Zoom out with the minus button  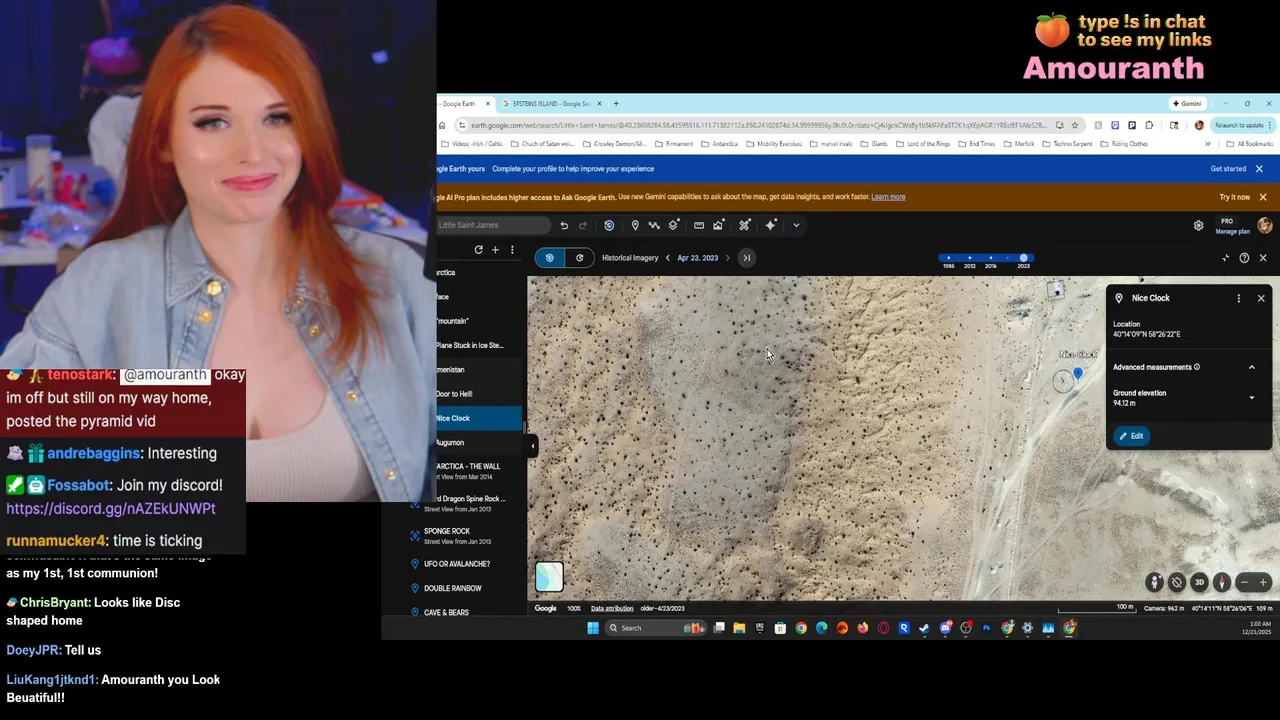click(x=1244, y=582)
